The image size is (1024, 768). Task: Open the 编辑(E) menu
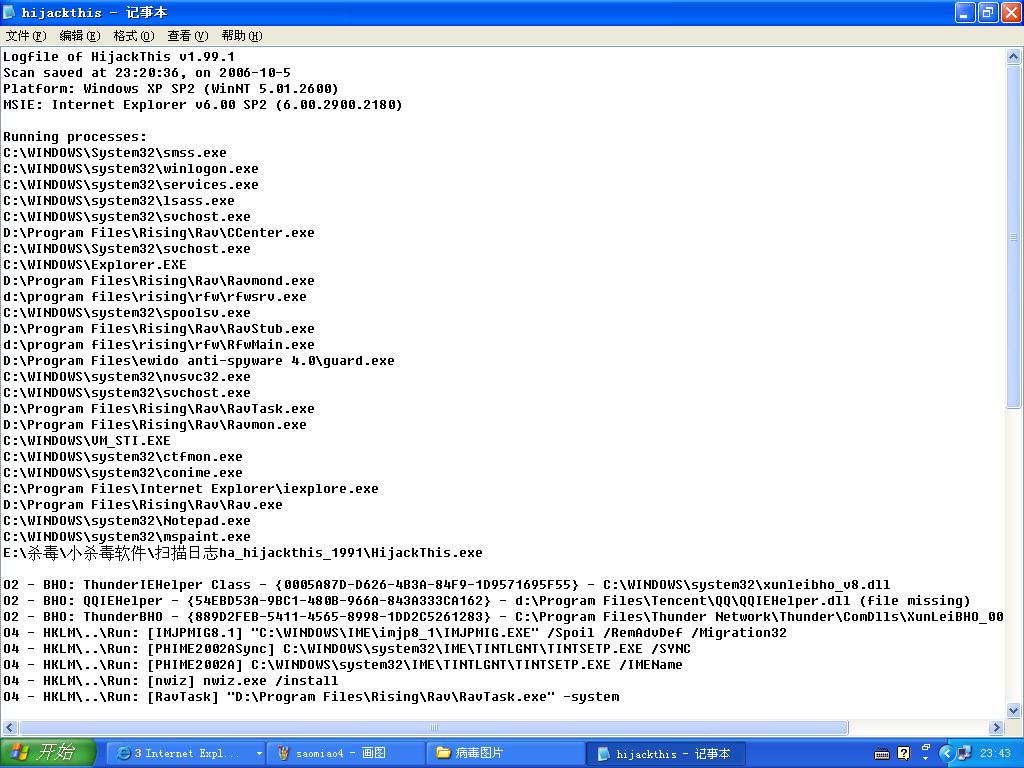80,36
